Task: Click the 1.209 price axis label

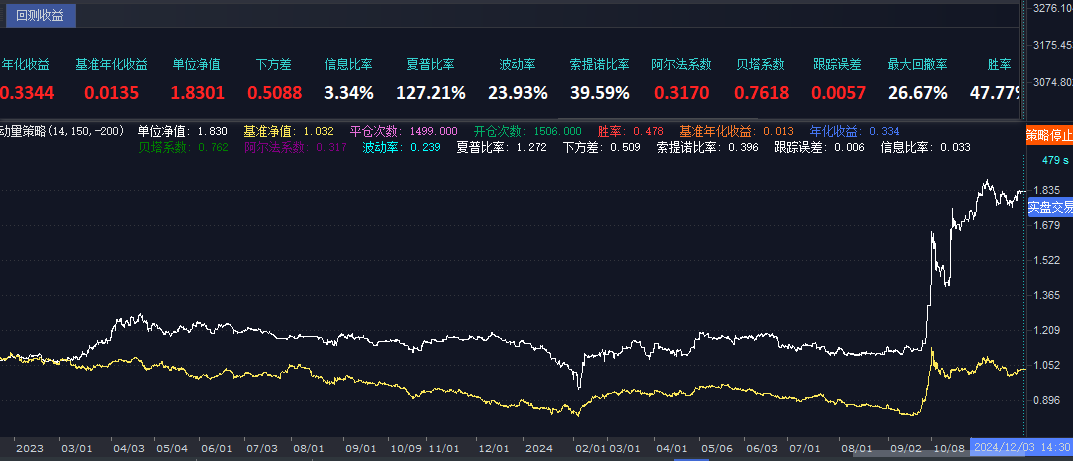Action: tap(1048, 330)
